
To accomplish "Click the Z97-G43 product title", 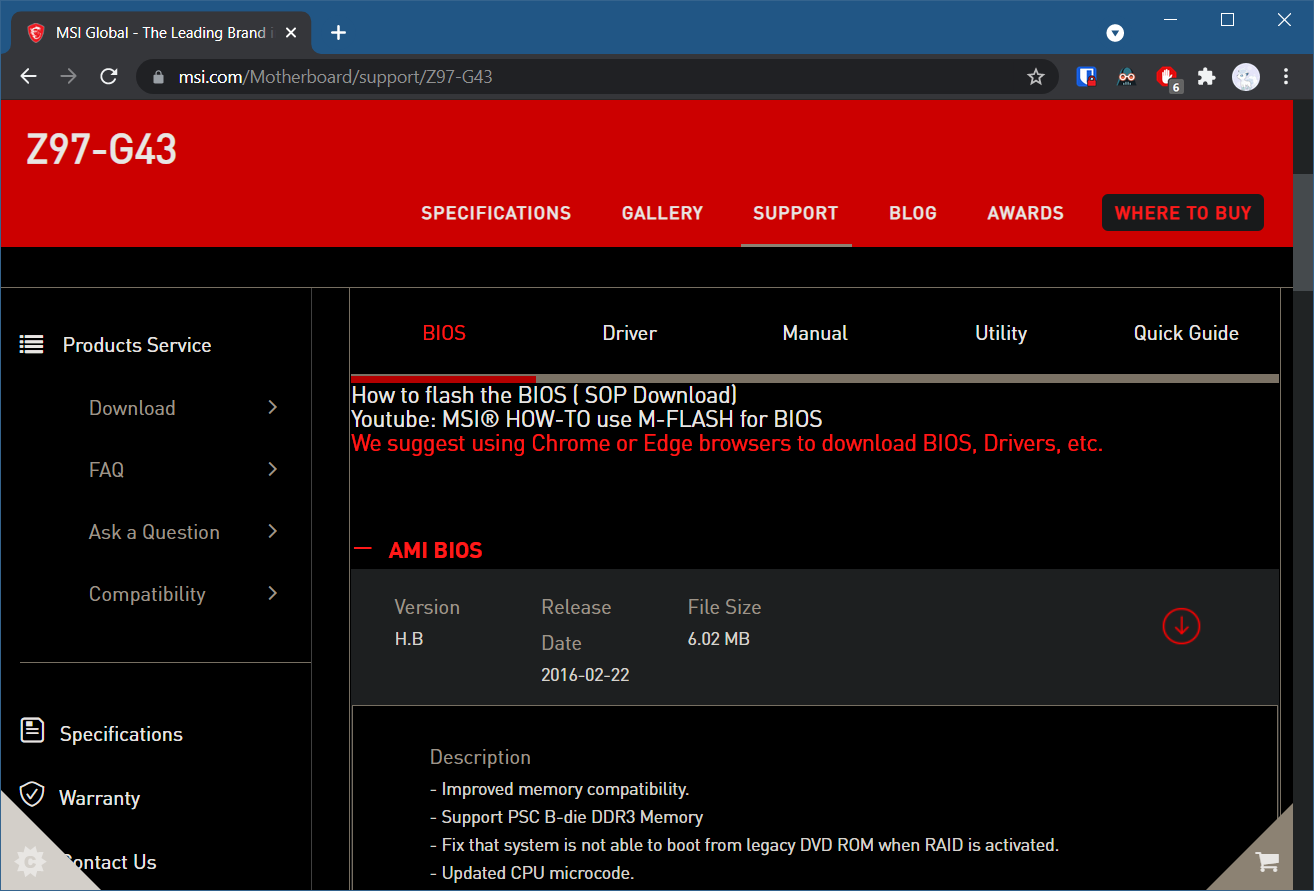I will tap(101, 150).
